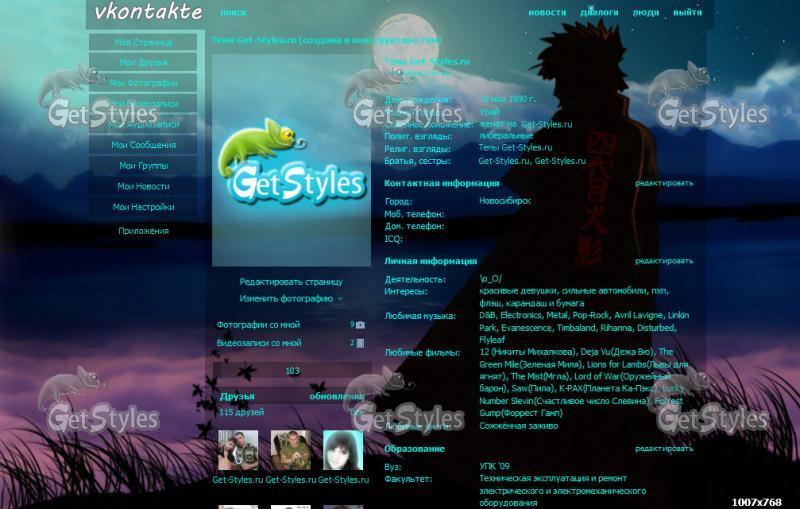Screen dimensions: 800x509
Task: Click the \o_O/ activity link
Action: 490,279
